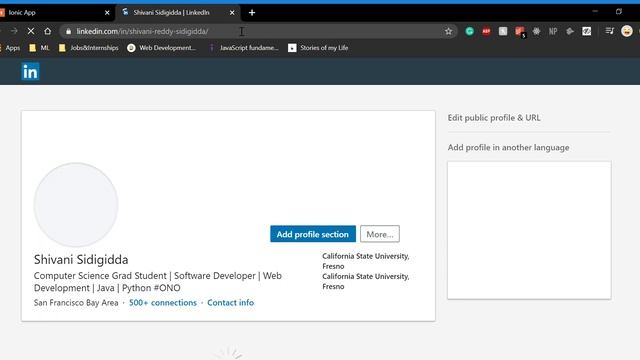Click the NP extension icon
The image size is (640, 360).
pos(553,31)
